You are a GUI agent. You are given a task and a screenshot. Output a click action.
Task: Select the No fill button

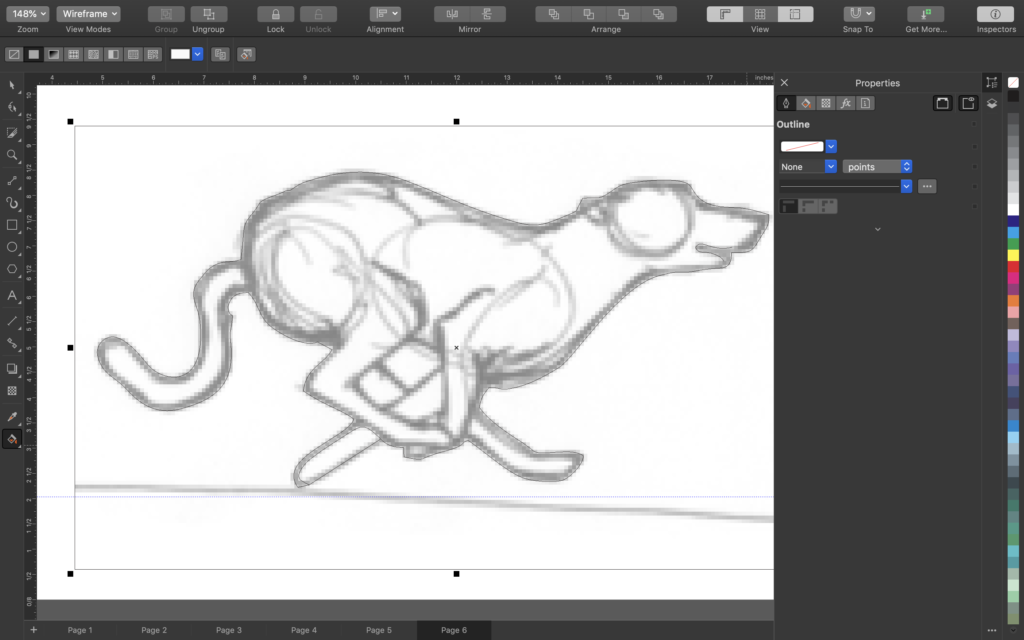[x=14, y=54]
